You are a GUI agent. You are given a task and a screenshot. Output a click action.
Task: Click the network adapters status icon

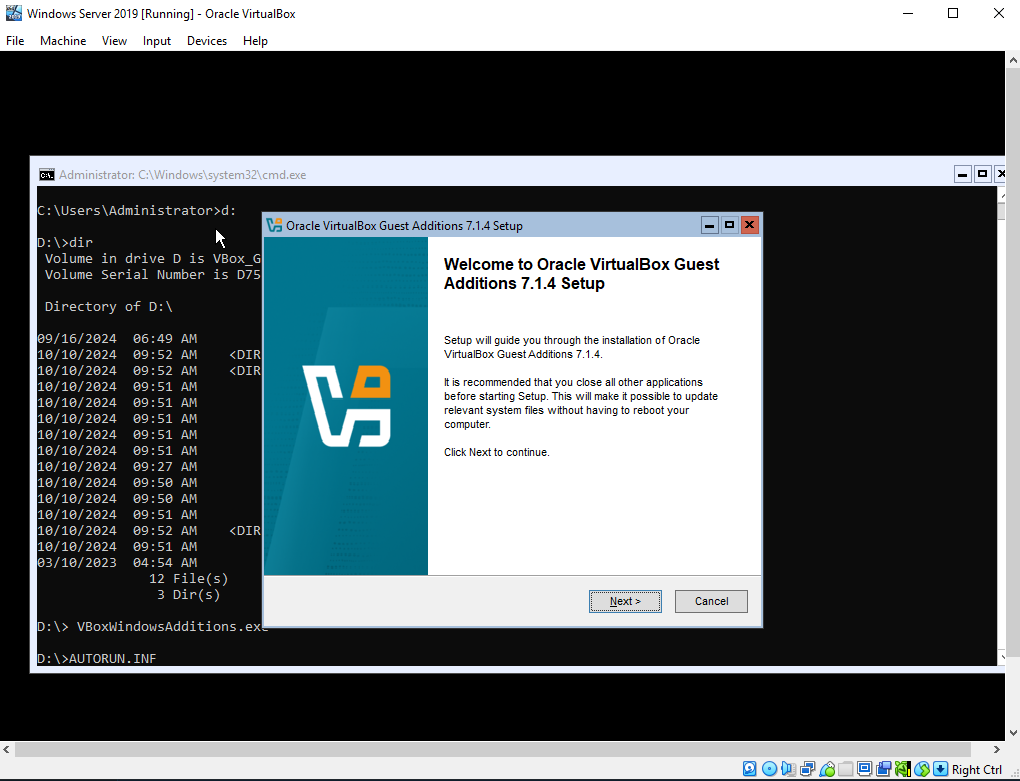point(807,769)
